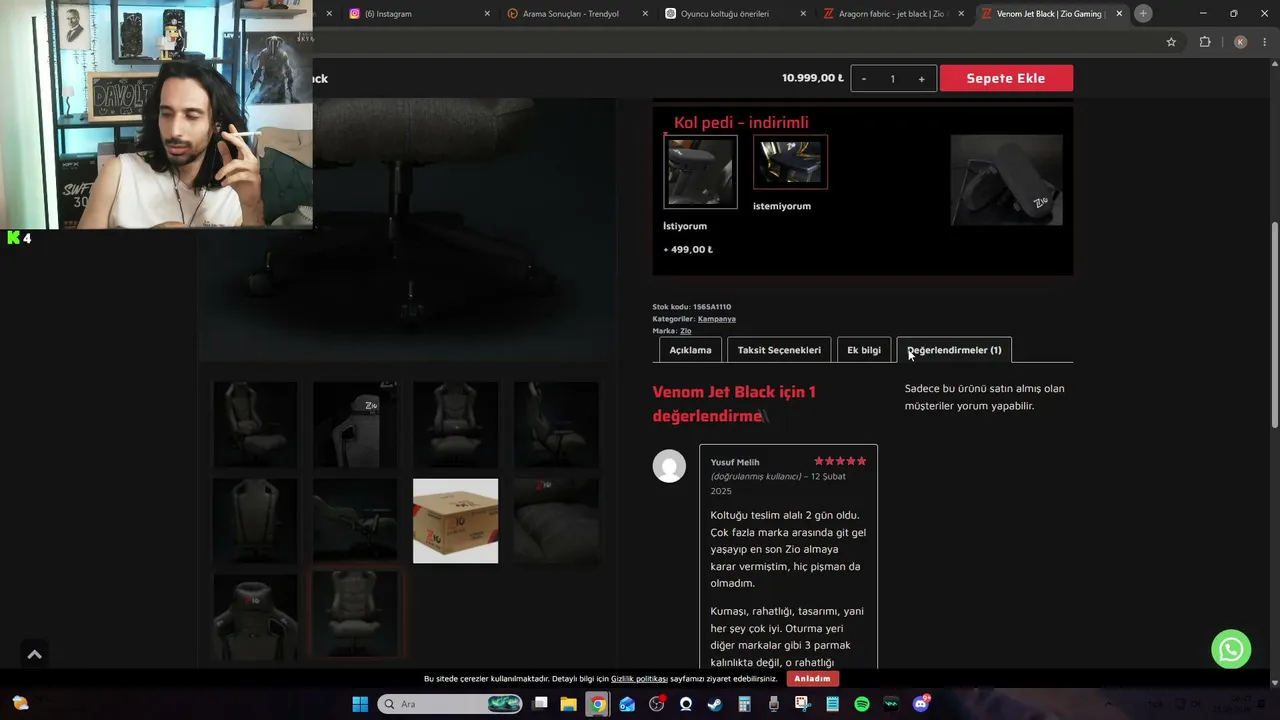Viewport: 1280px width, 720px height.
Task: Click the page vertical scrollbar
Action: coord(1274,325)
